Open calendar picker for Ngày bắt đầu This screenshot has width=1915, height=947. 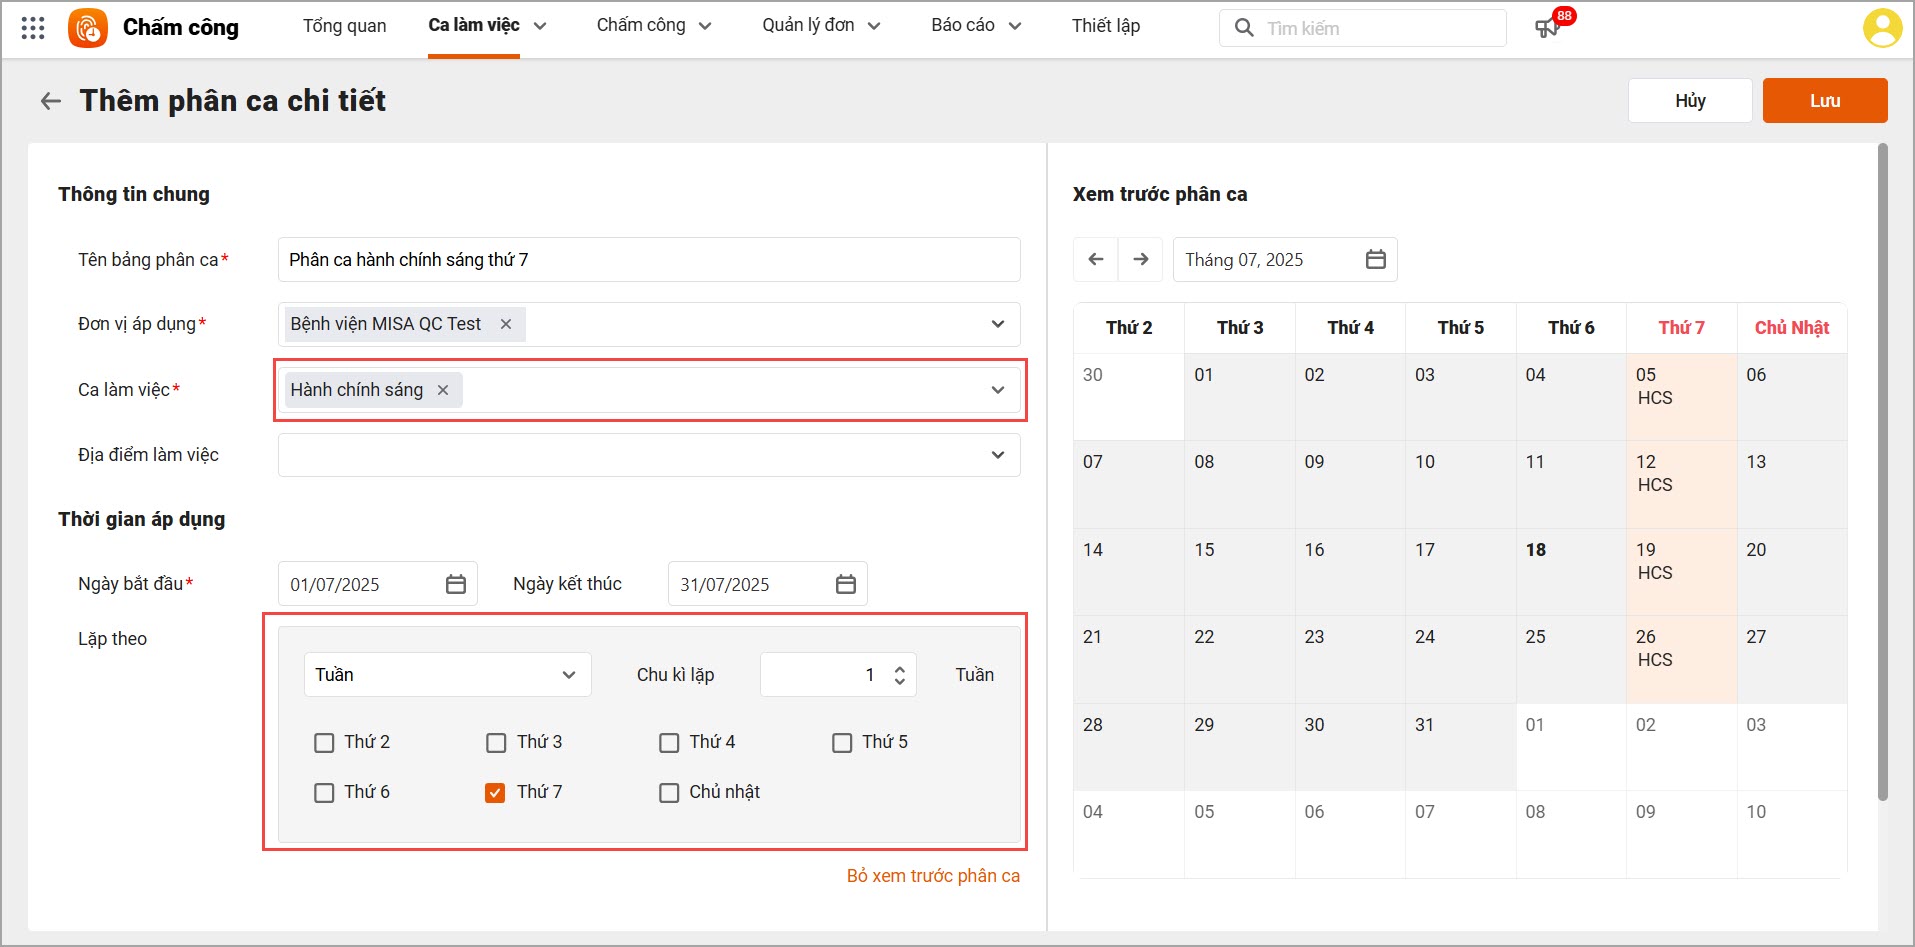(456, 585)
